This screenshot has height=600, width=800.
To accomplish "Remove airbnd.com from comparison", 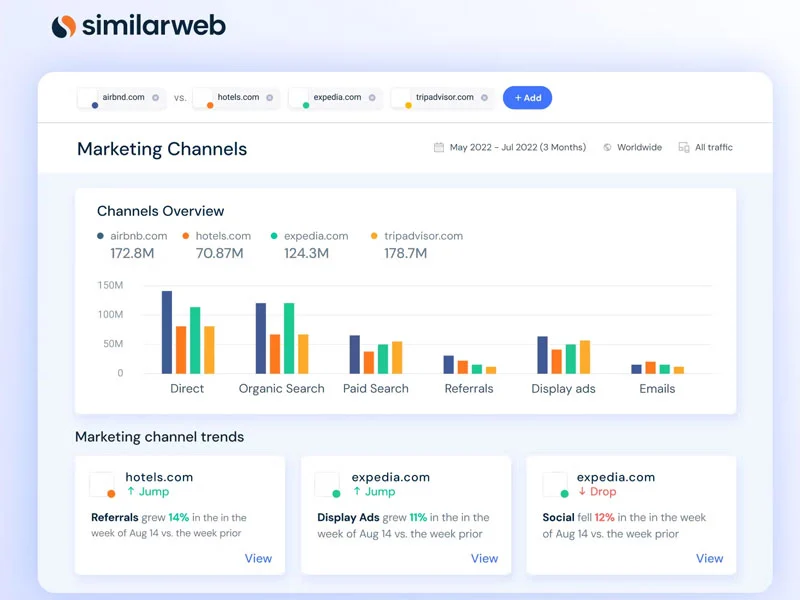I will click(156, 97).
